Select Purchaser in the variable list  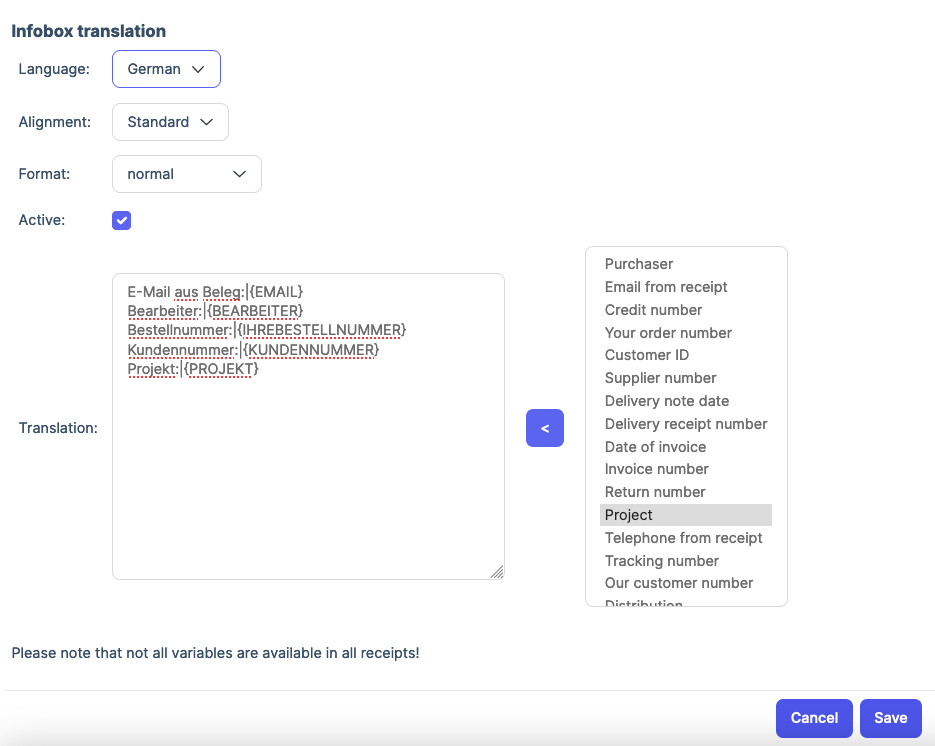639,264
